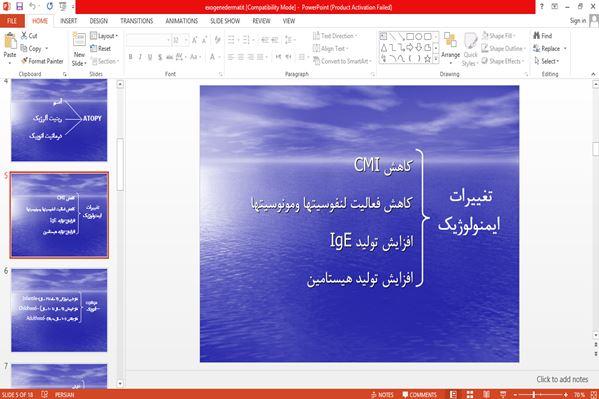Image resolution: width=599 pixels, height=399 pixels.
Task: Align text left
Action: point(231,57)
